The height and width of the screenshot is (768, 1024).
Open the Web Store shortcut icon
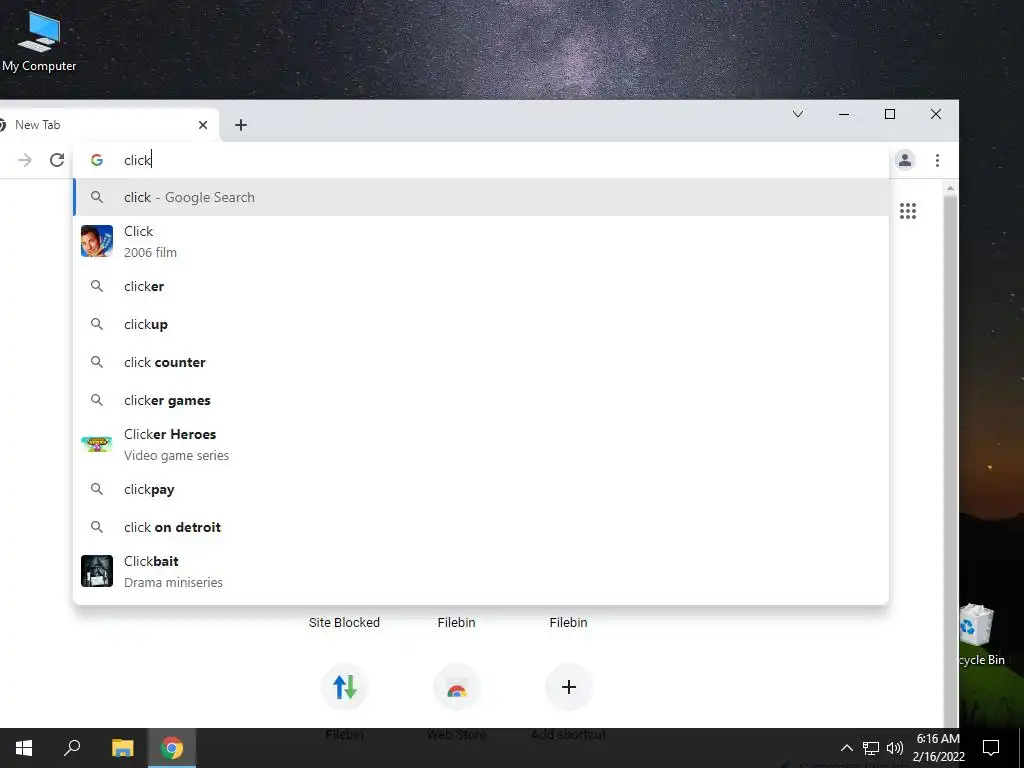(456, 687)
